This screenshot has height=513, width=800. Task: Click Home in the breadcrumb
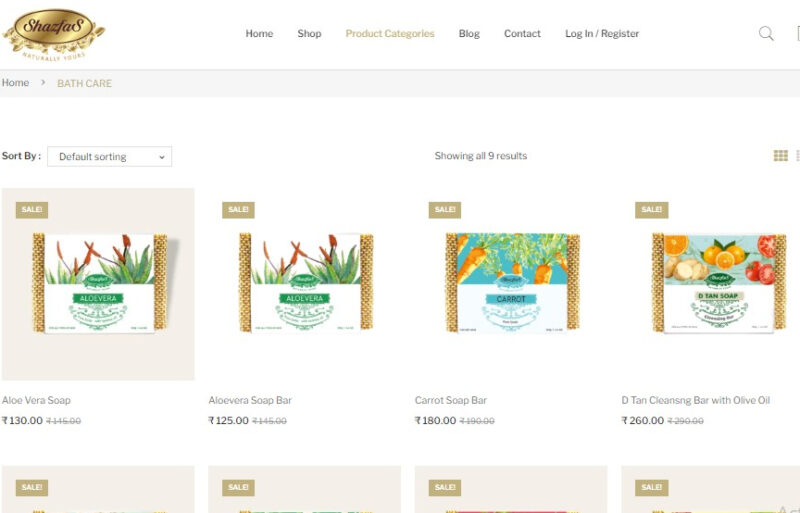[x=15, y=83]
